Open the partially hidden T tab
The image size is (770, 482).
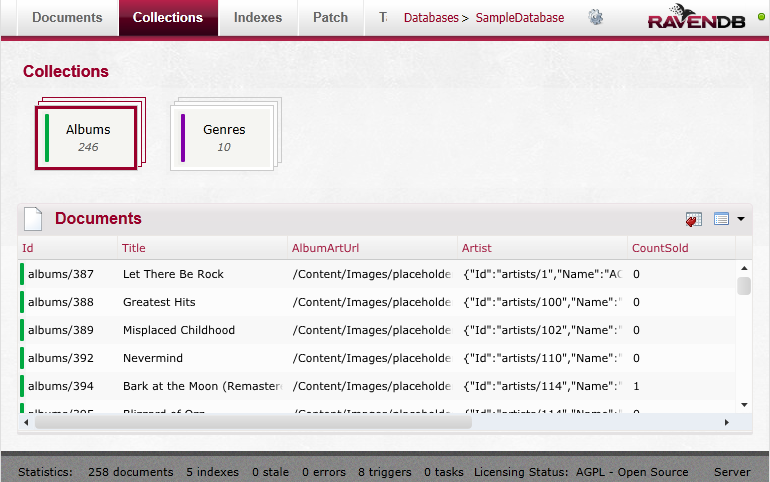(383, 18)
